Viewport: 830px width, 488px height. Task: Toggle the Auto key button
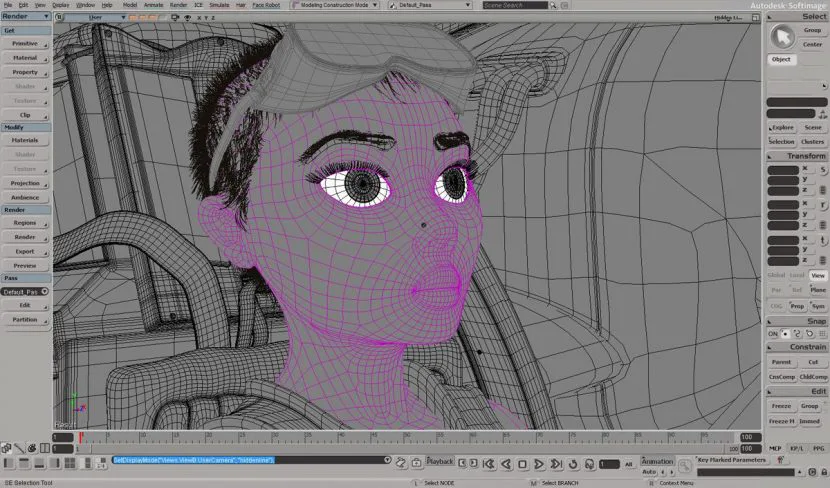(x=648, y=472)
